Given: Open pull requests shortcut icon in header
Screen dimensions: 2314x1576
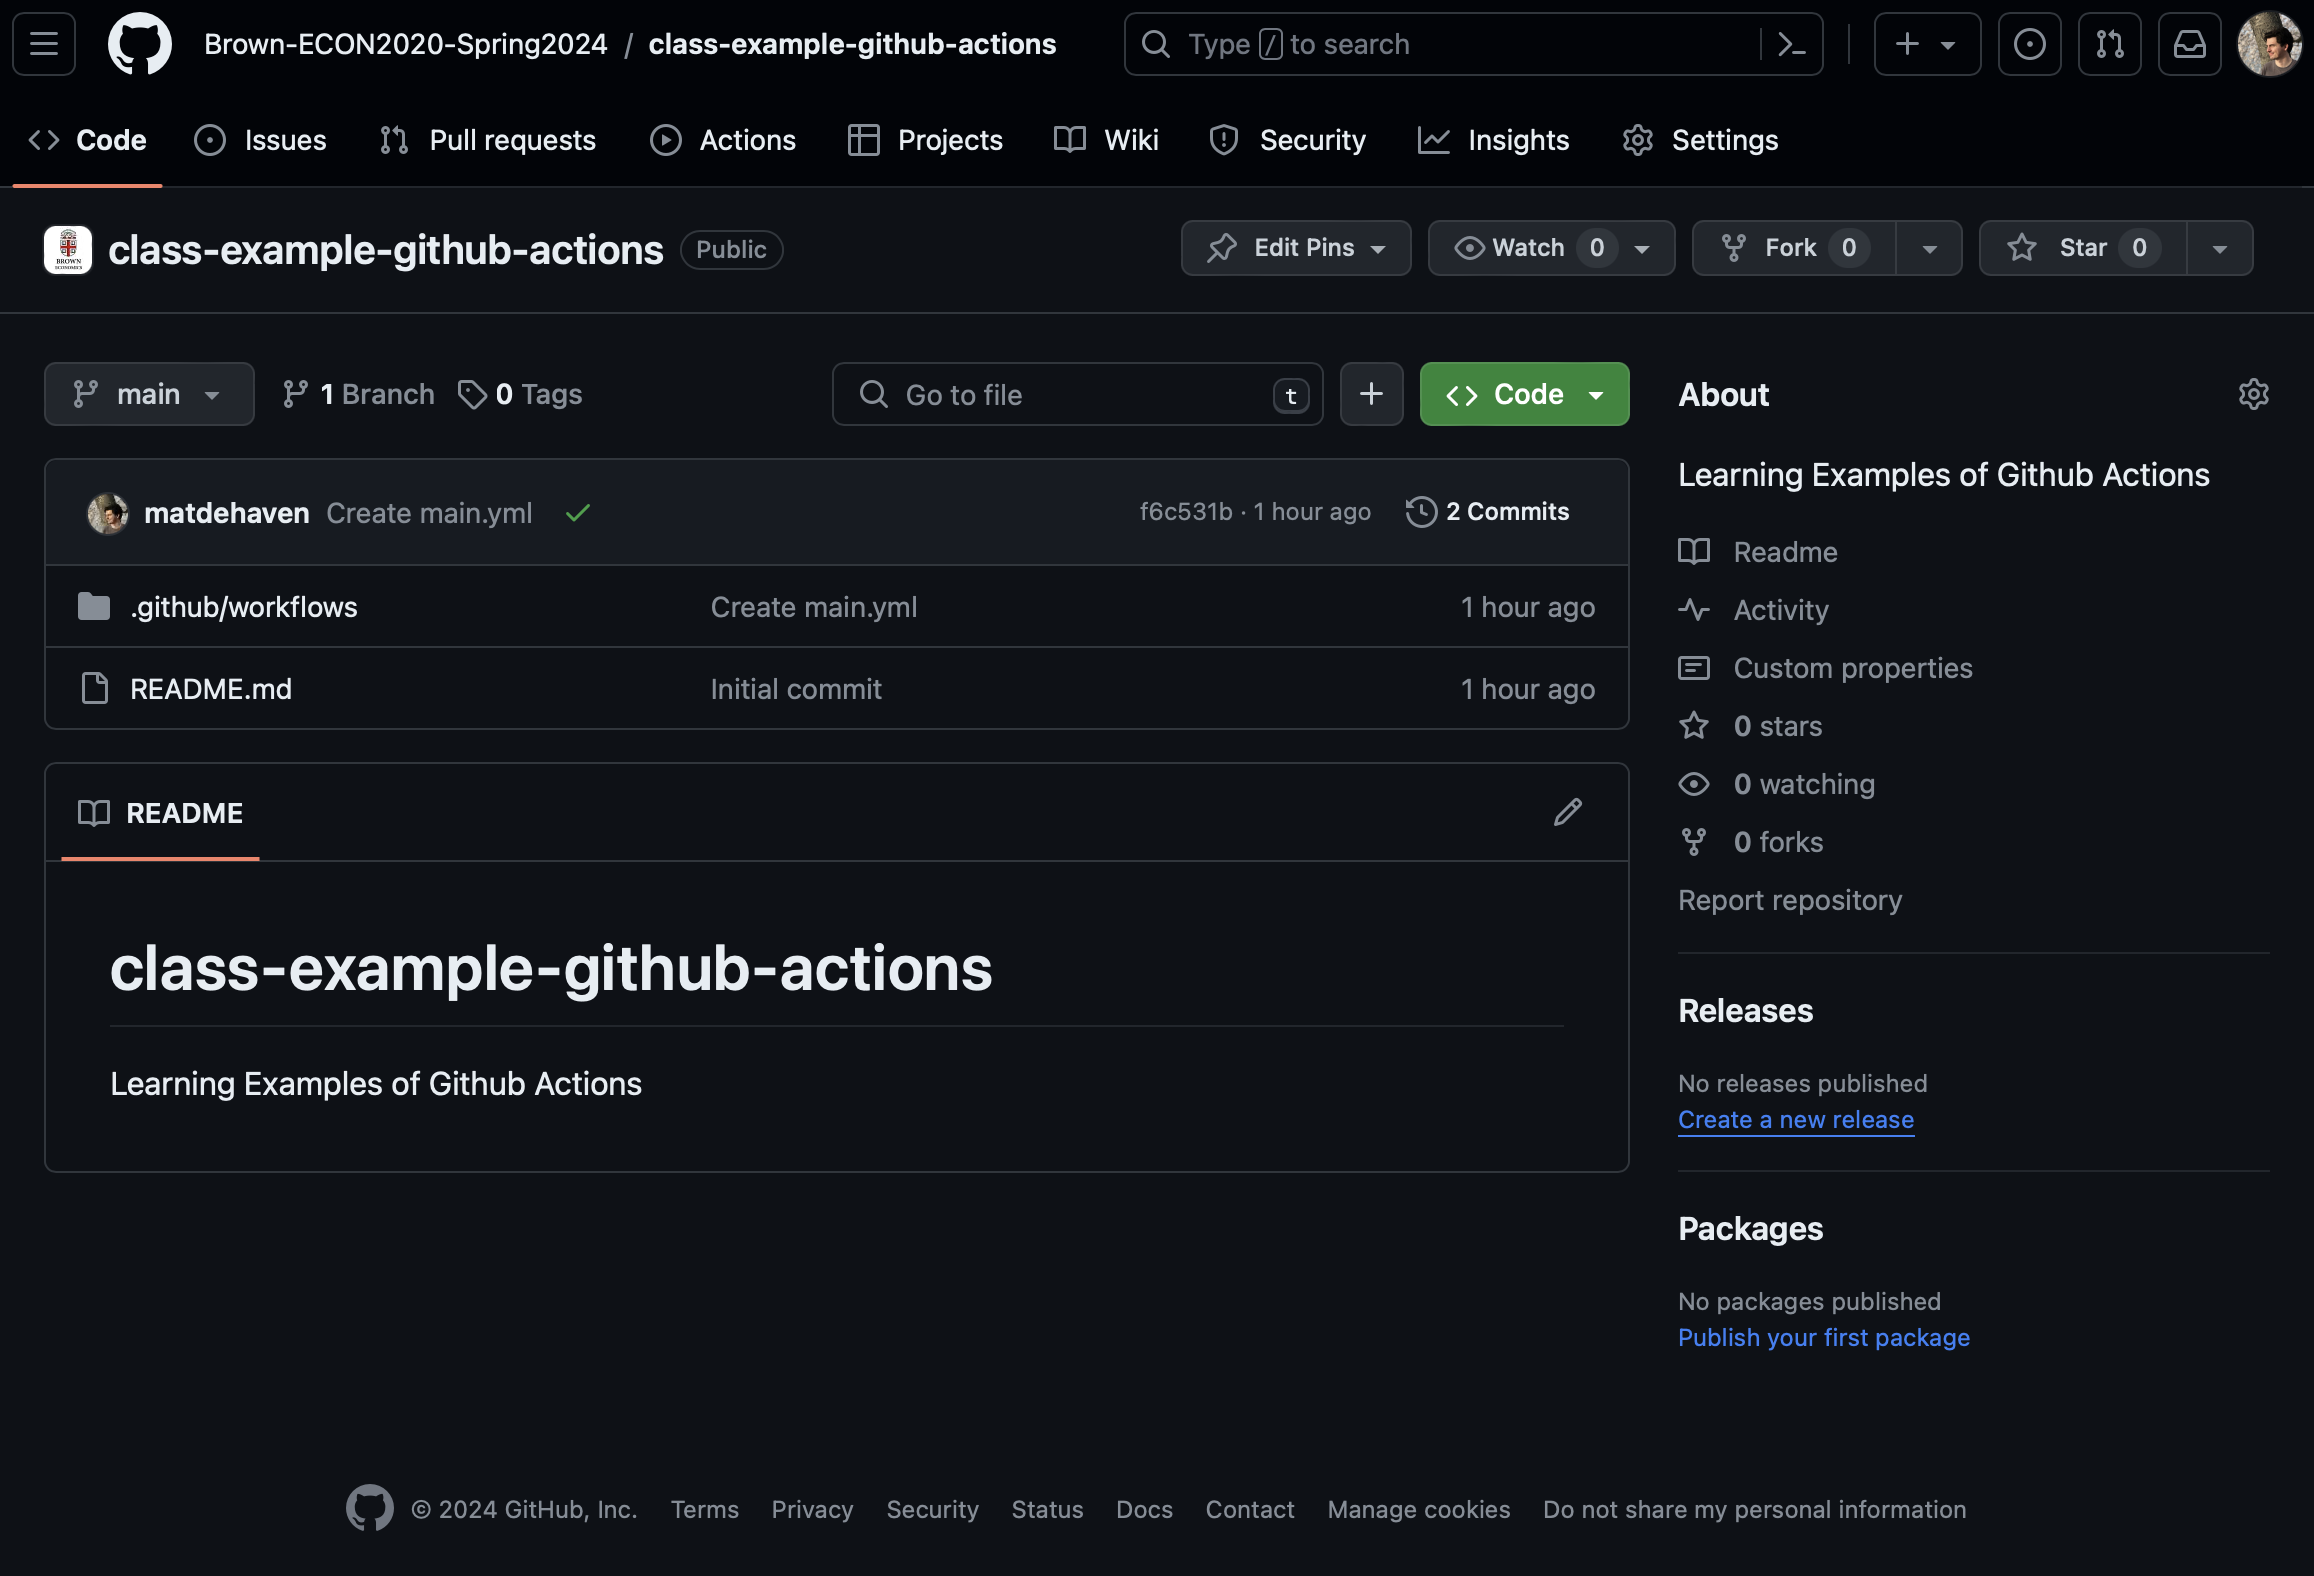Looking at the screenshot, I should 2109,44.
